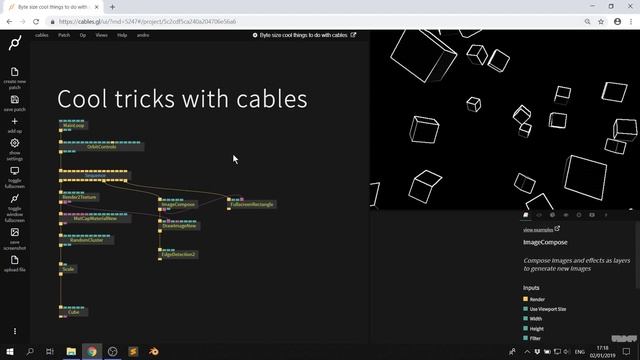Select the Render2Texture op node
Screen dimensions: 640x360
(79, 197)
